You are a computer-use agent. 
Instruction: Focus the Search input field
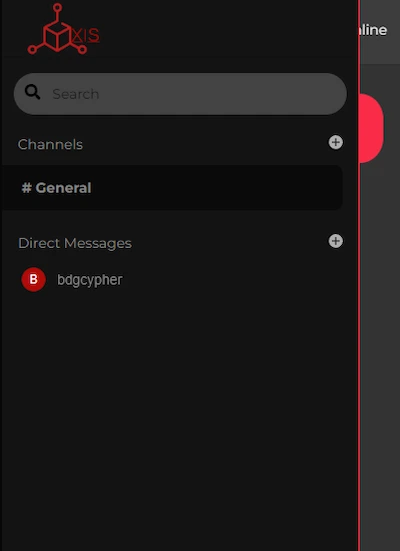click(x=180, y=94)
